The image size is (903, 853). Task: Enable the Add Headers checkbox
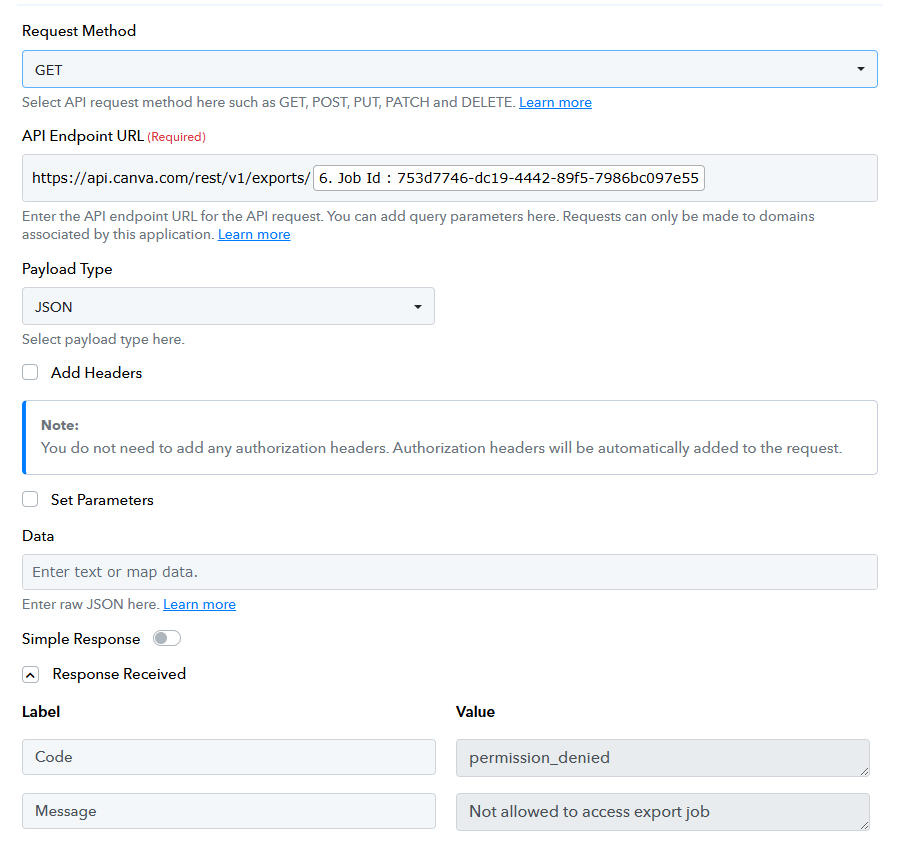tap(30, 372)
